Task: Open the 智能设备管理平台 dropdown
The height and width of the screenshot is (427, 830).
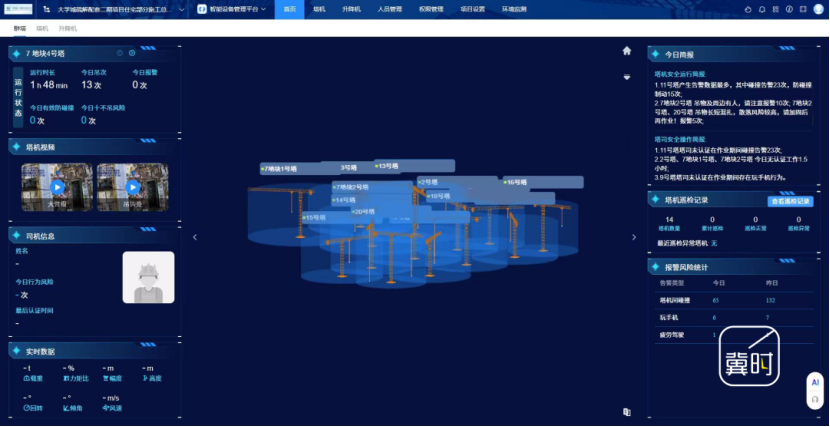Action: [x=264, y=9]
